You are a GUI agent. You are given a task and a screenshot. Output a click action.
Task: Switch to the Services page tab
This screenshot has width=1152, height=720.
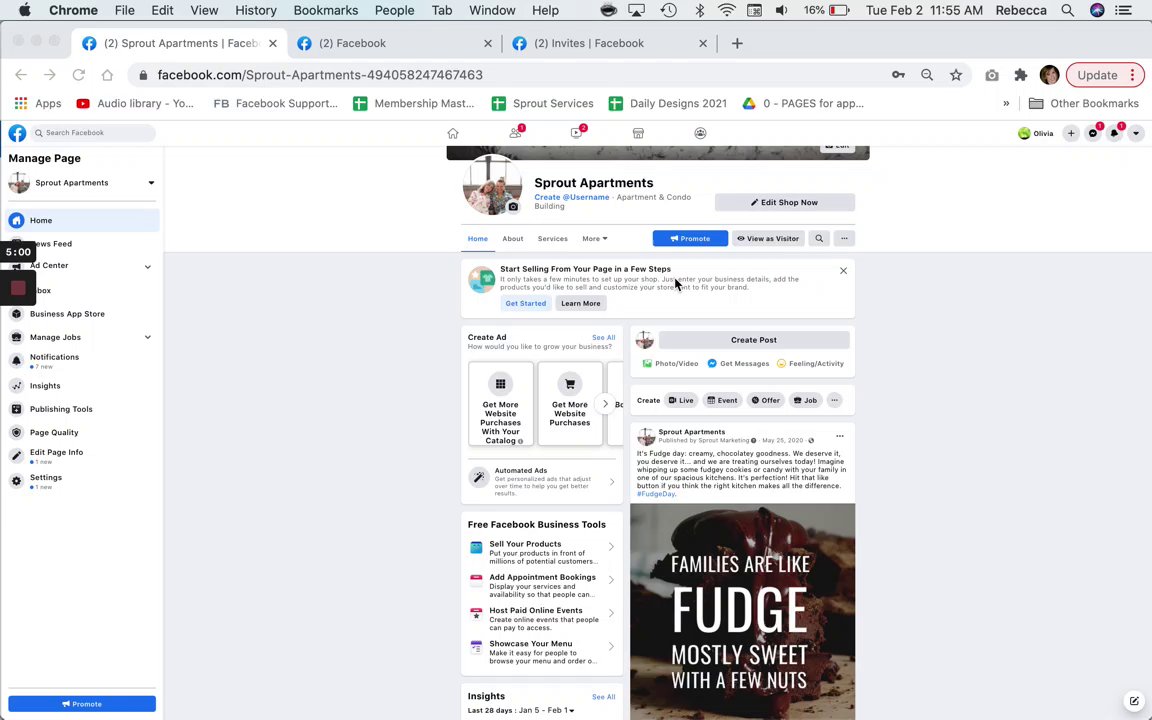(552, 239)
